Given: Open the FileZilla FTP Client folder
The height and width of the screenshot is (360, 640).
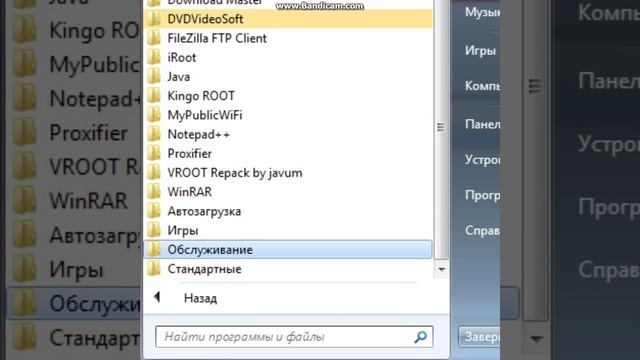Looking at the screenshot, I should coord(288,38).
